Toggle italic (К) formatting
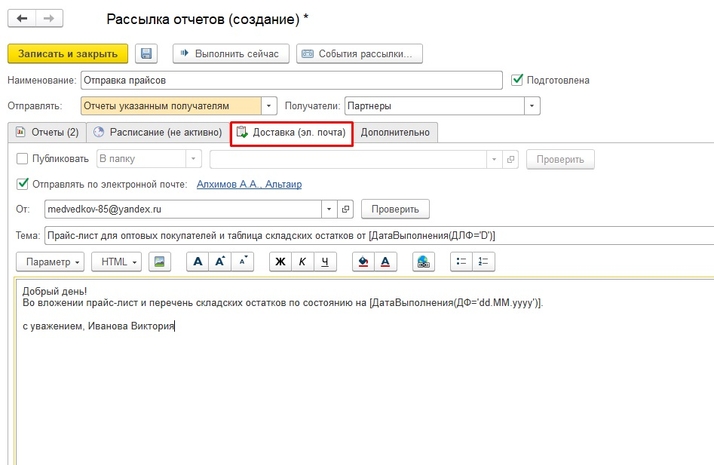714x465 pixels. coord(302,262)
